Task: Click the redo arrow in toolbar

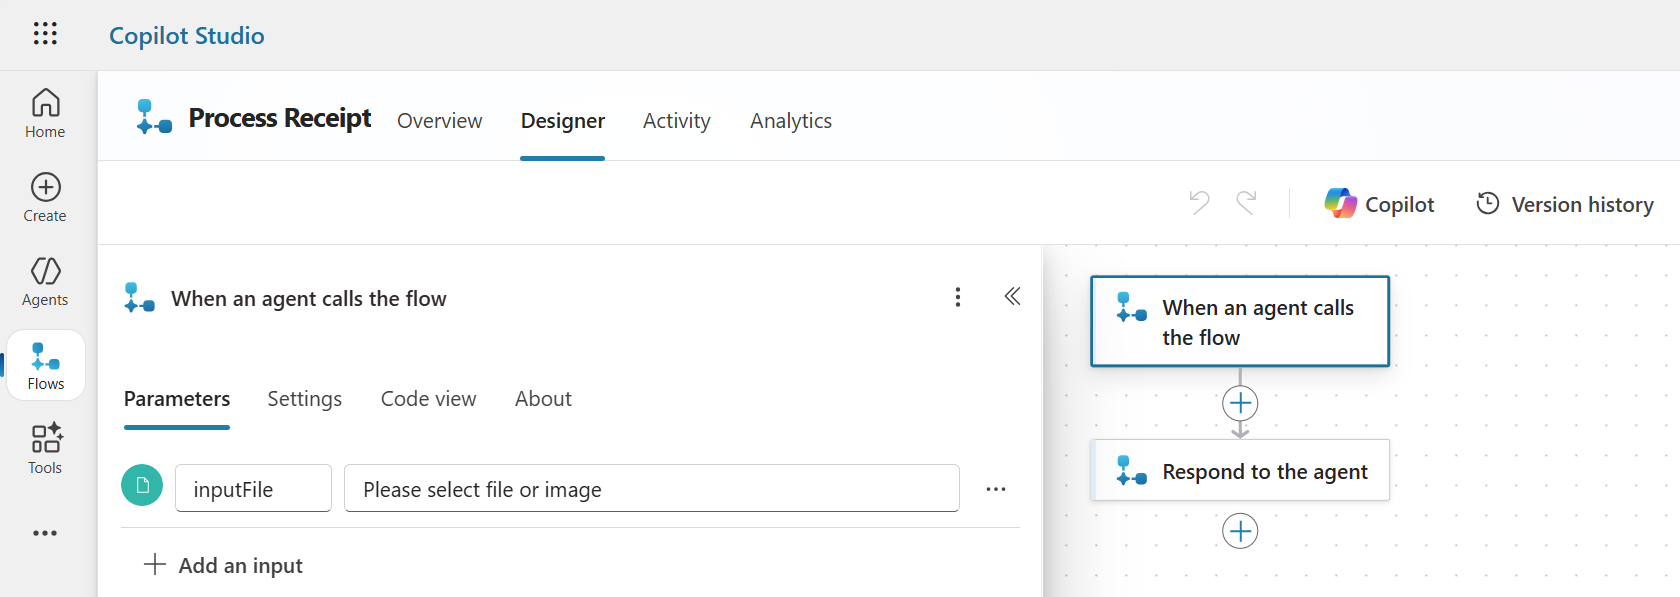Action: [1246, 203]
